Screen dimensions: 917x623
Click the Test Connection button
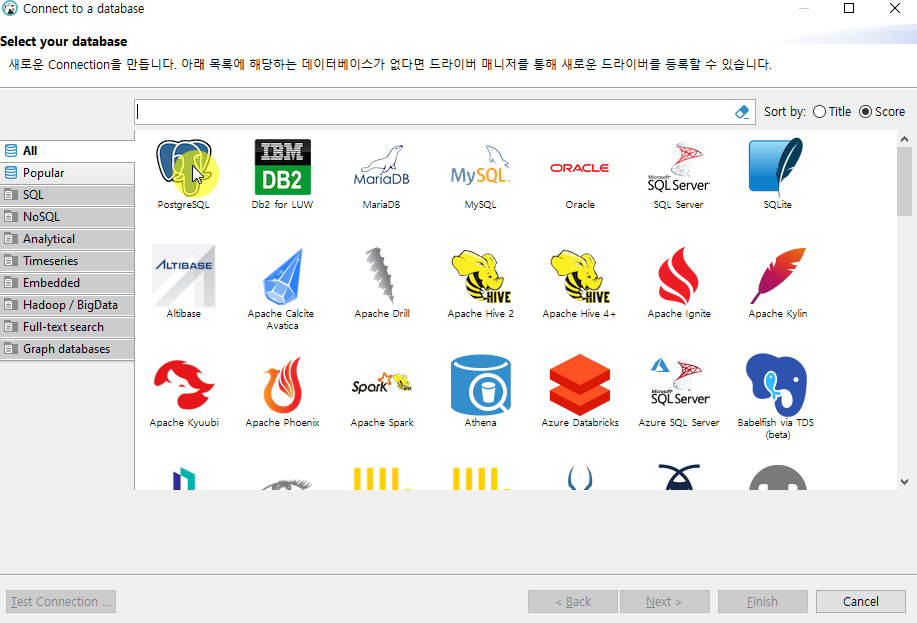[x=61, y=601]
